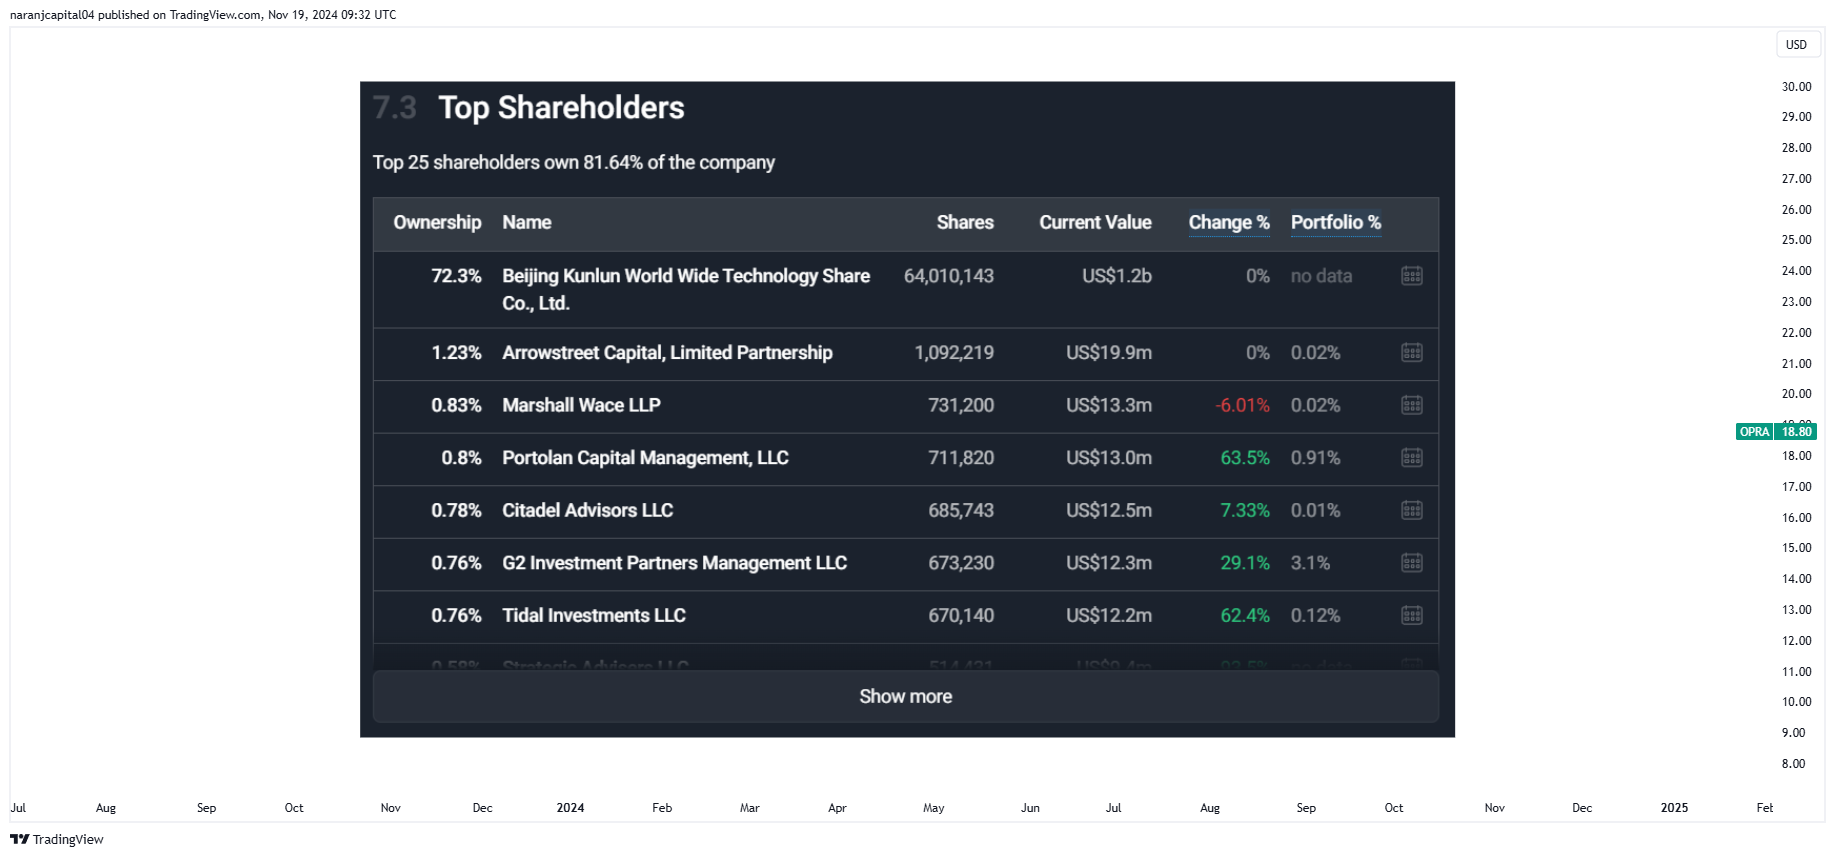Click current value US$13.3m
The image size is (1835, 857).
tap(1109, 405)
